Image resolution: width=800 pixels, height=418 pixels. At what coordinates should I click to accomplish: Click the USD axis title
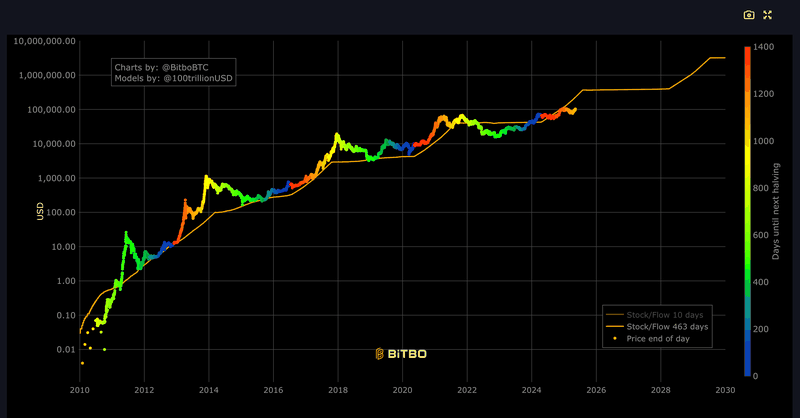40,211
